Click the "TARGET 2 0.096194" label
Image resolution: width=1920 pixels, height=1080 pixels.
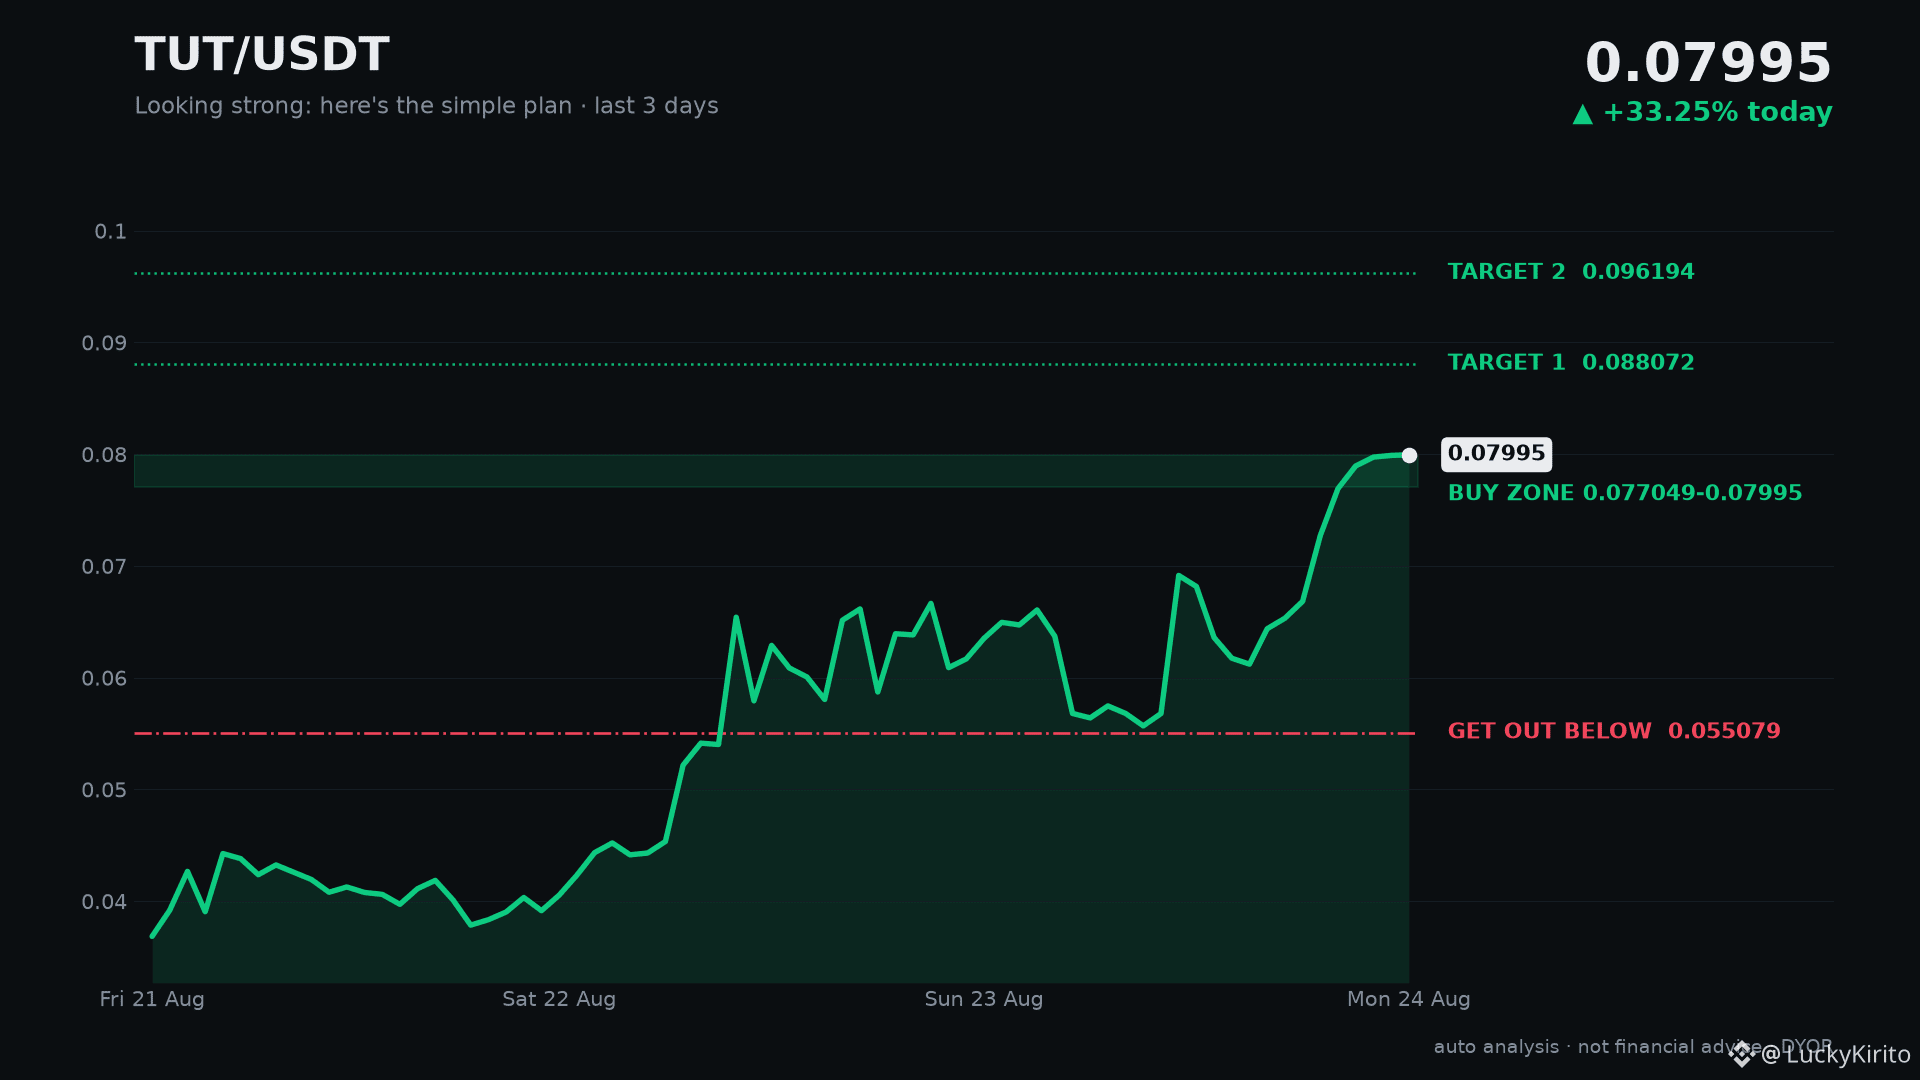tap(1571, 272)
